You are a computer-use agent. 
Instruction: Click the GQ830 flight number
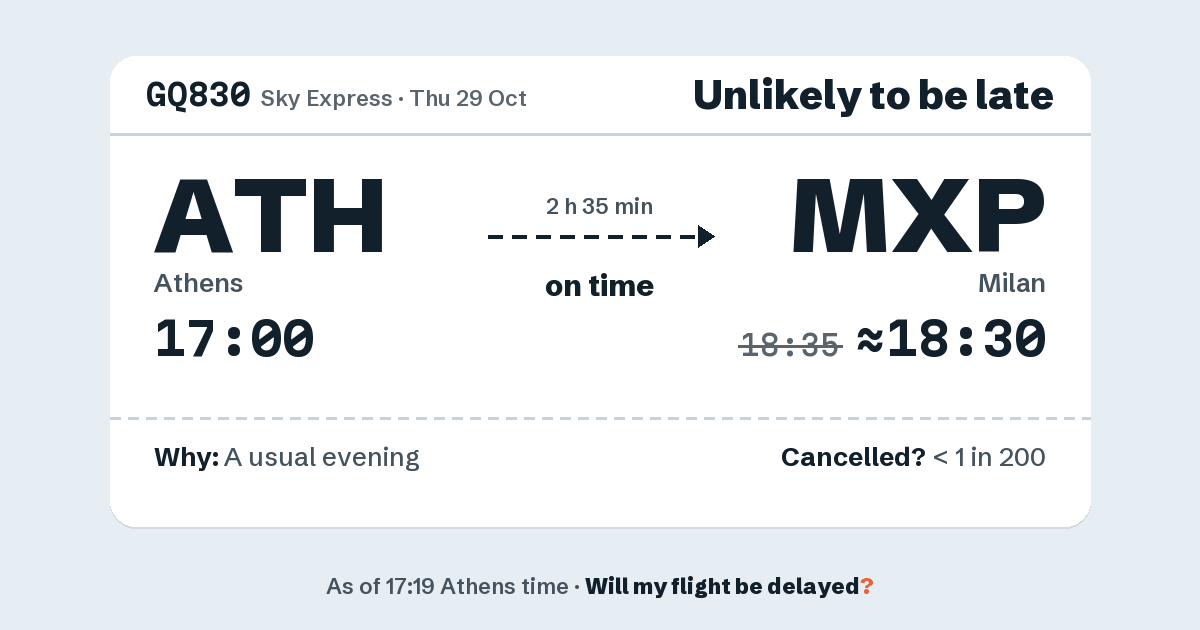198,96
